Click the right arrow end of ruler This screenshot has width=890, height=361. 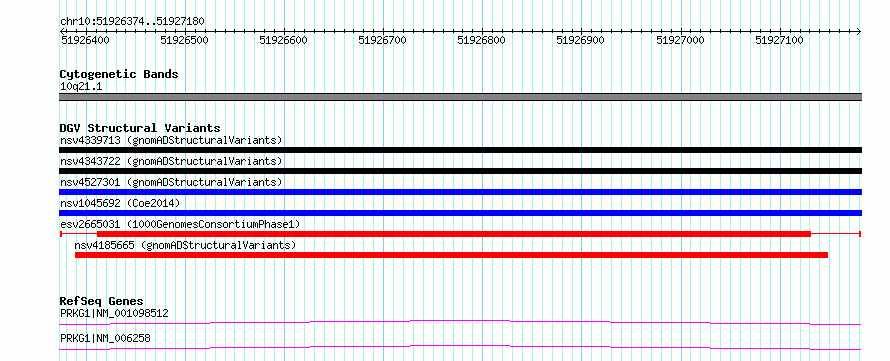pos(859,31)
